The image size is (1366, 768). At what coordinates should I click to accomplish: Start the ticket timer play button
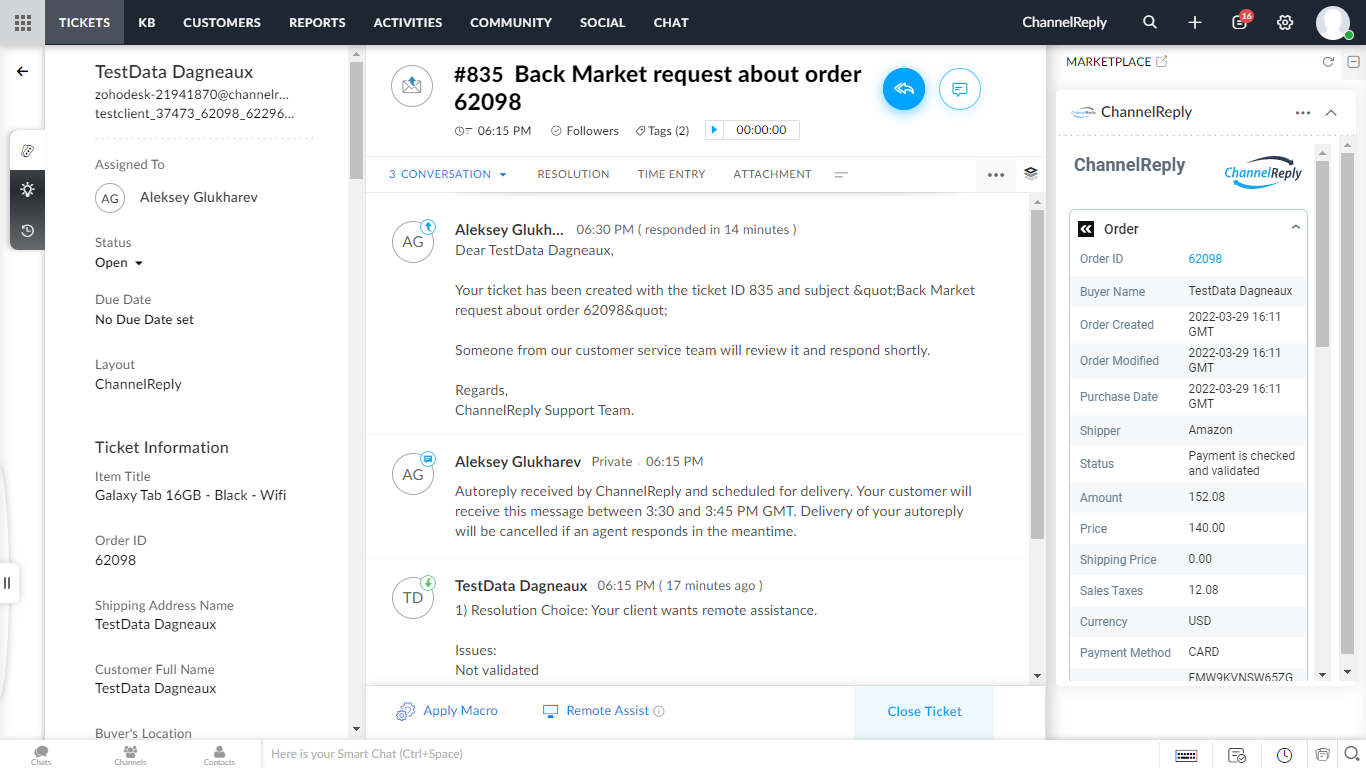tap(714, 130)
